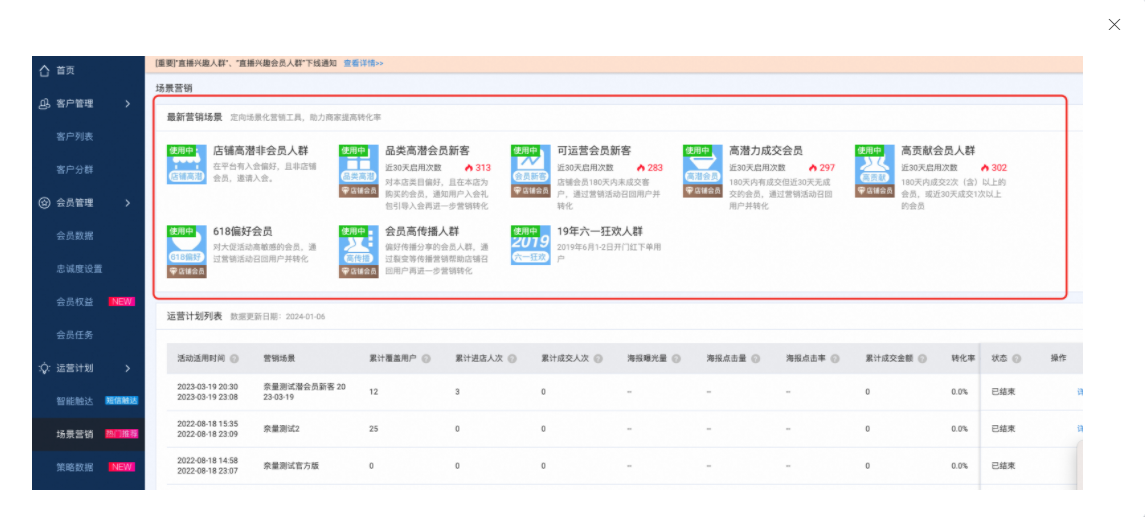
Task: Click the flame icon beside 313
Action: tap(469, 167)
